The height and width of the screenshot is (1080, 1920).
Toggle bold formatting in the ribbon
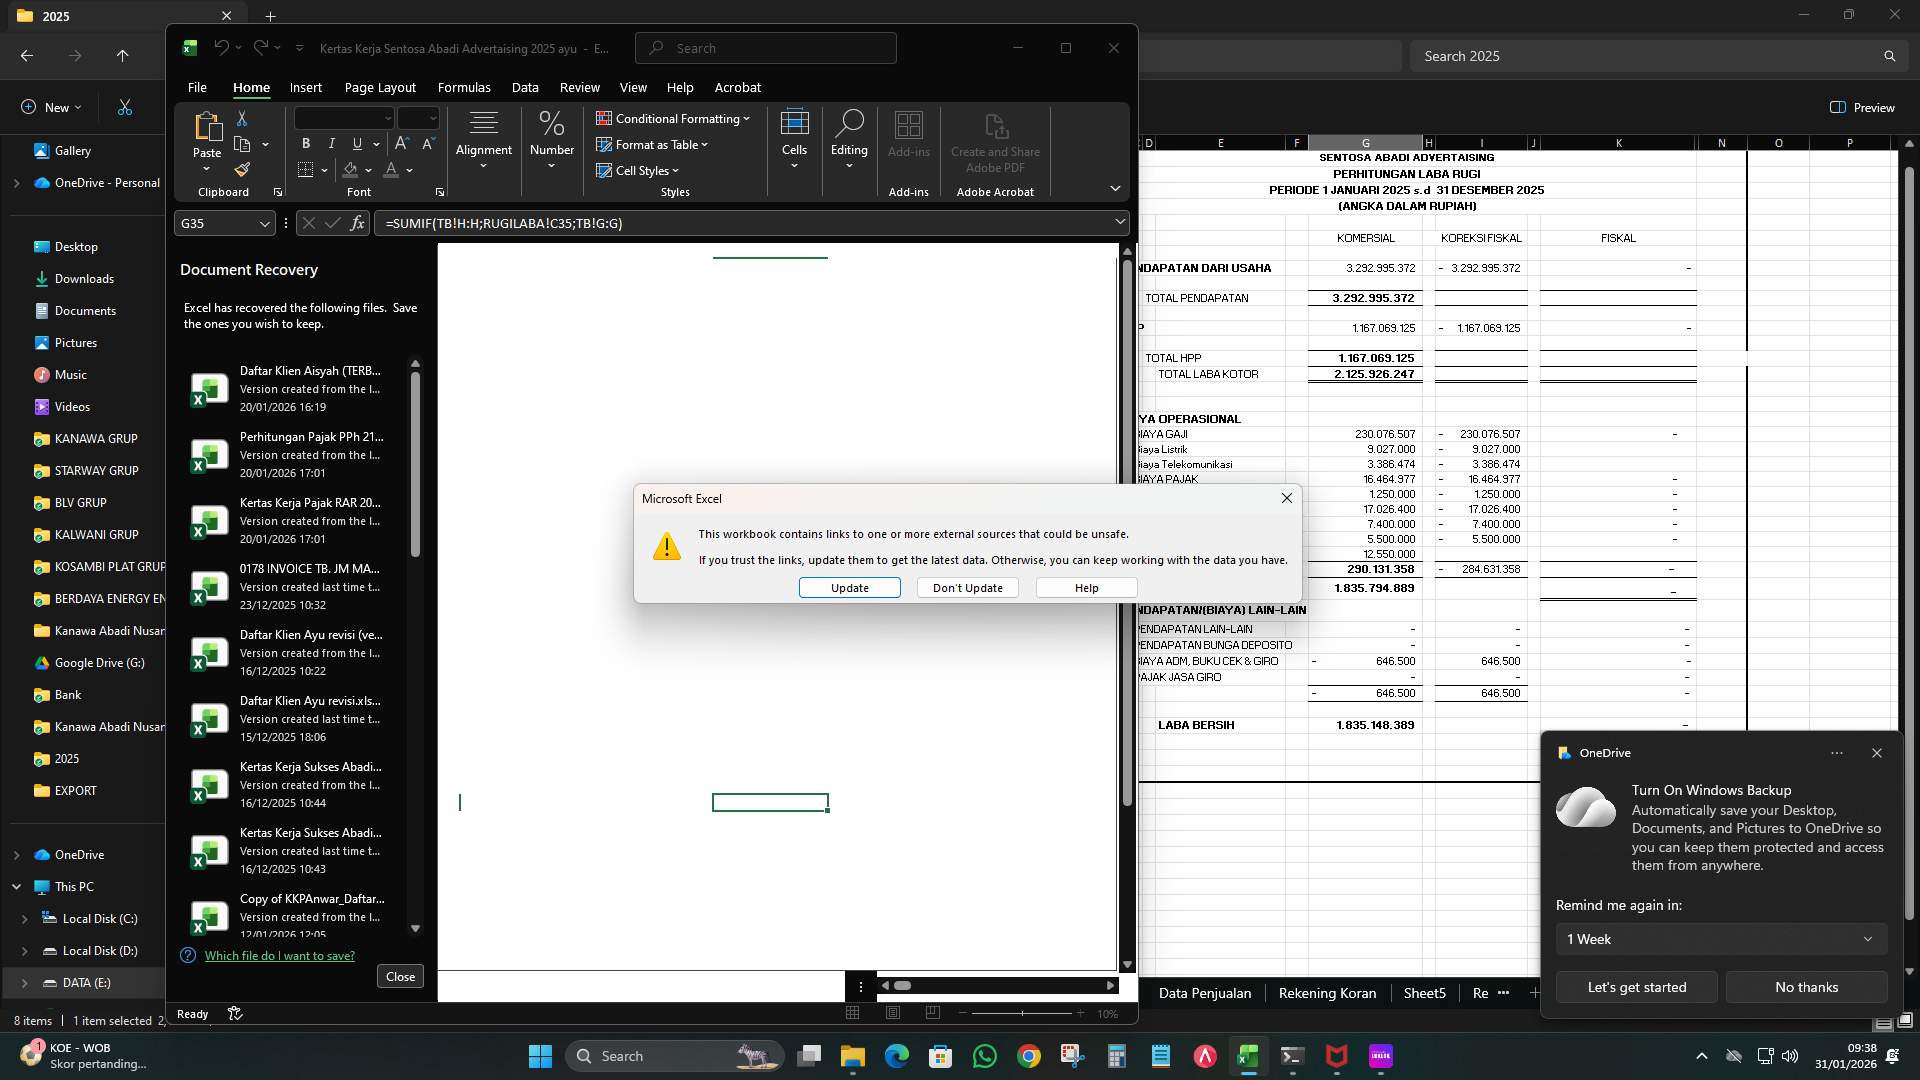[x=306, y=144]
